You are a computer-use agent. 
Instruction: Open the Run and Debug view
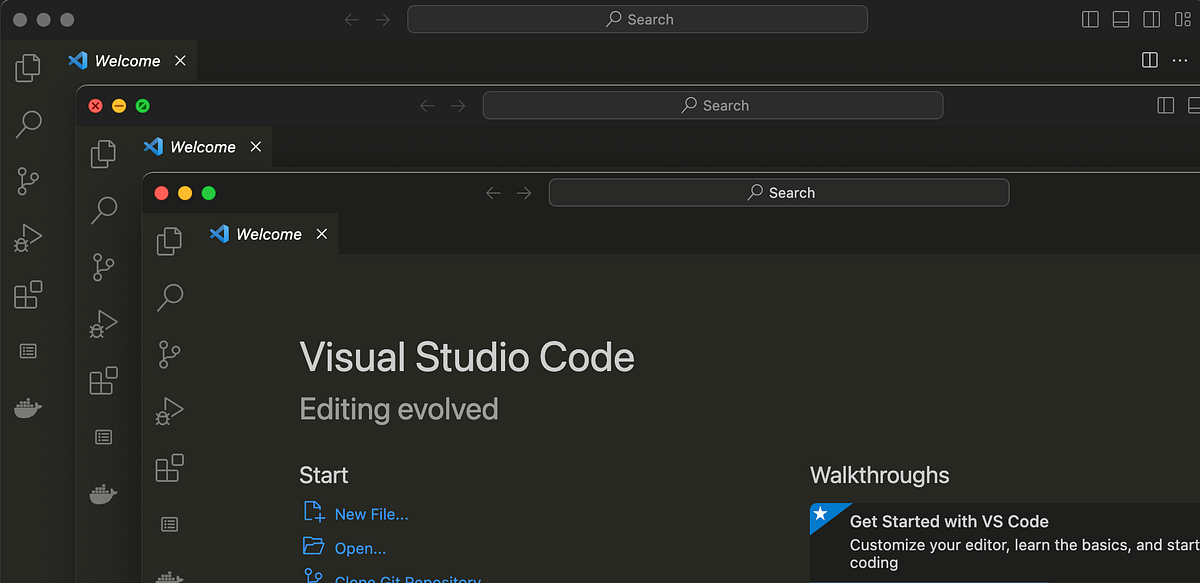click(170, 410)
